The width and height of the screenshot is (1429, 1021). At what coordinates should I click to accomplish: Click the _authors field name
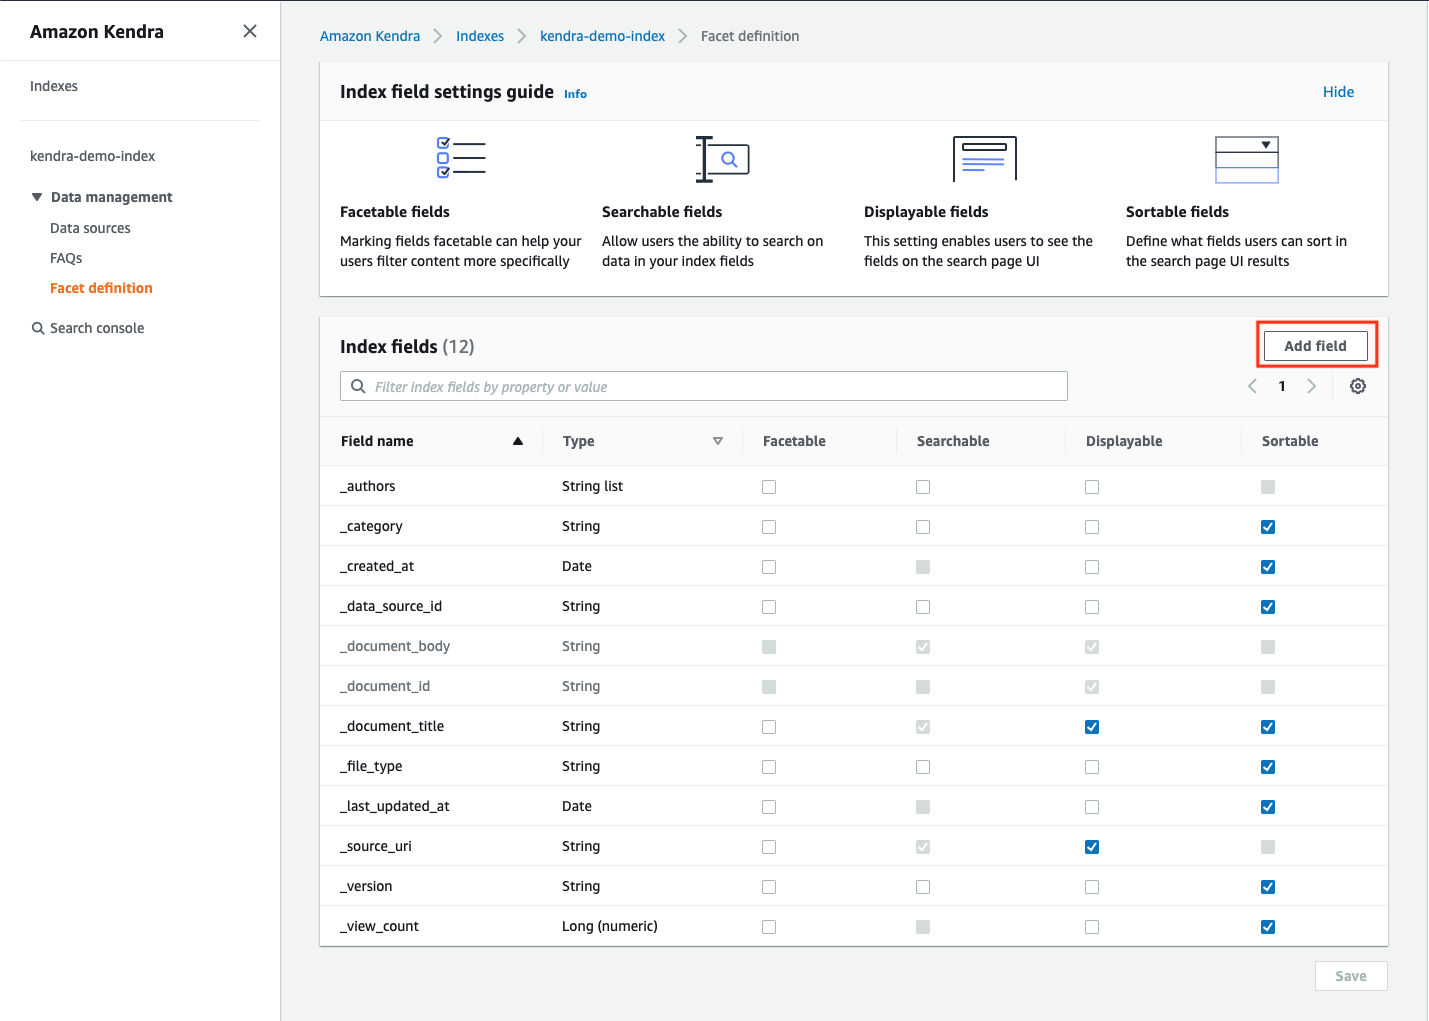coord(368,486)
